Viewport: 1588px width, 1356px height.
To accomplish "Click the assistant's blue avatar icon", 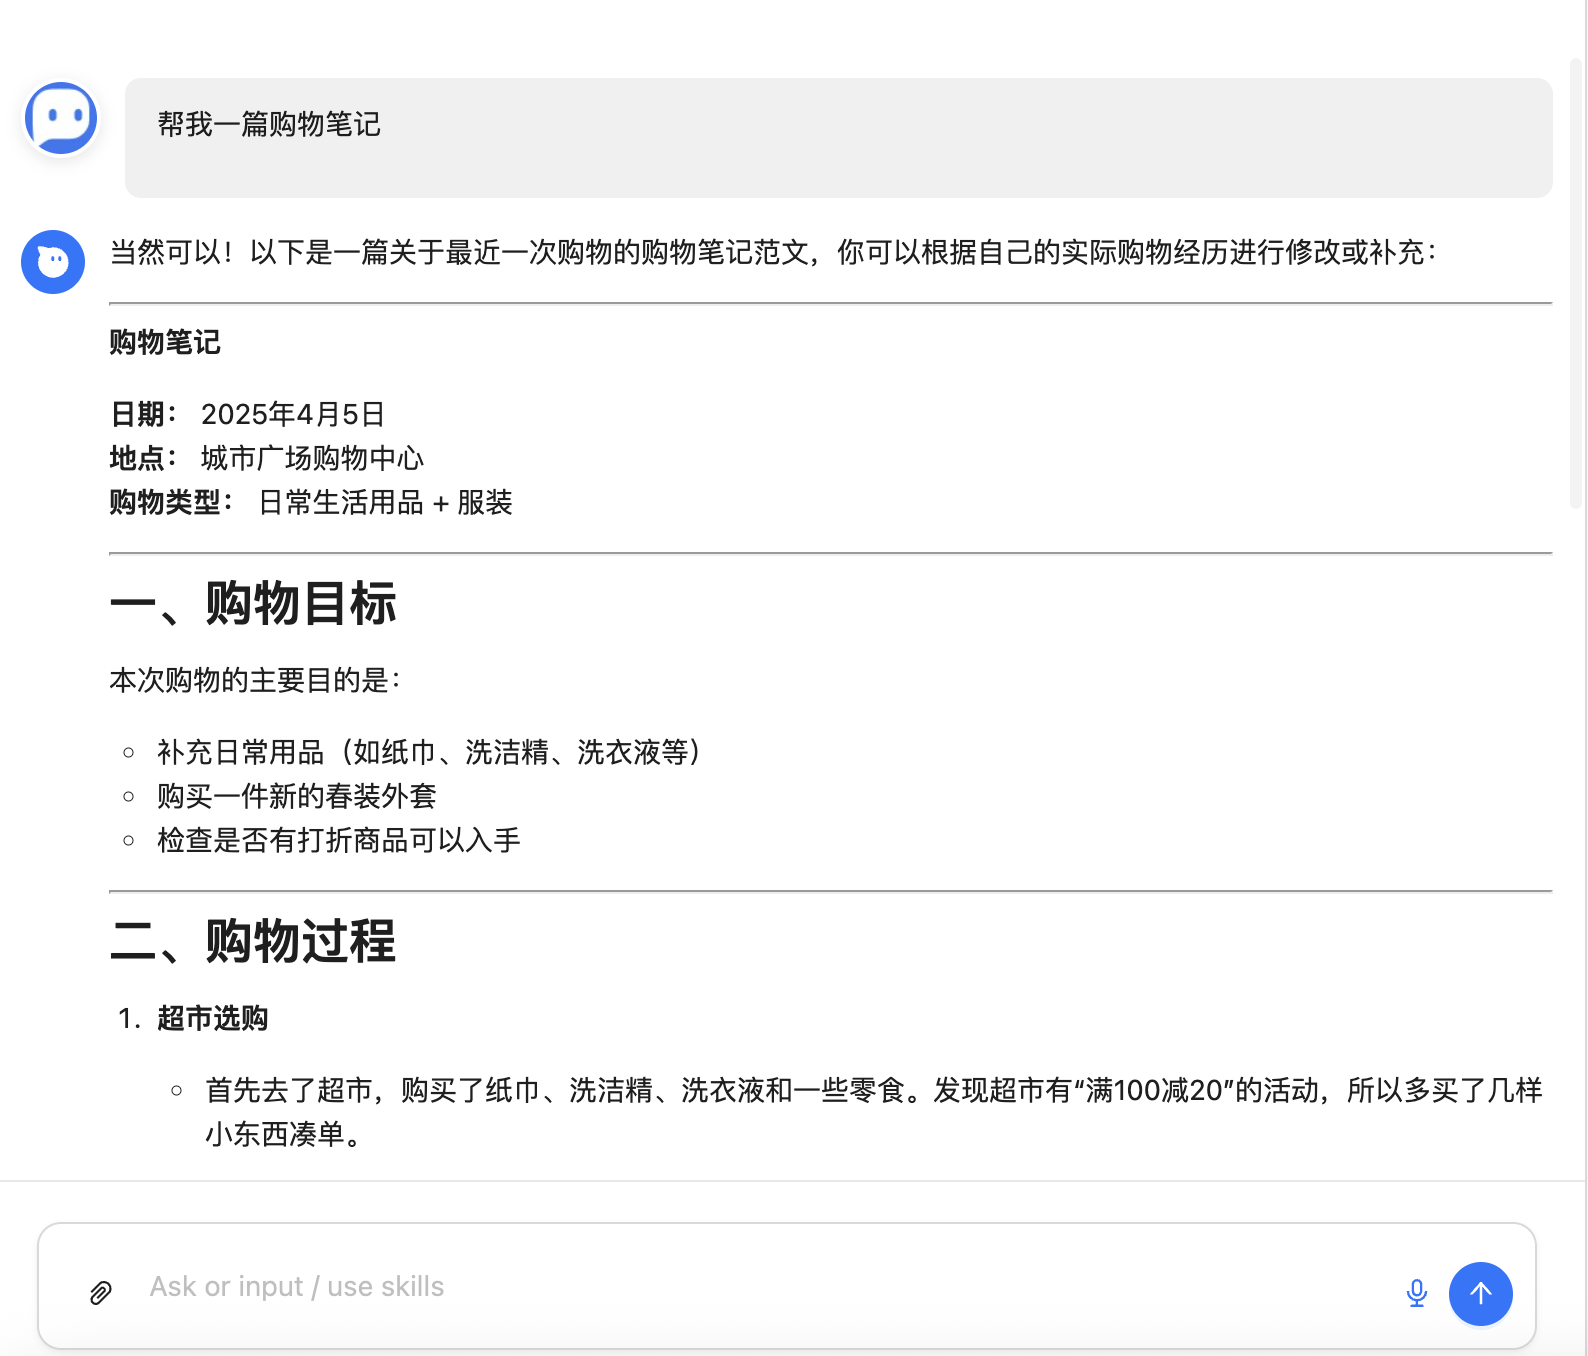I will pos(53,262).
